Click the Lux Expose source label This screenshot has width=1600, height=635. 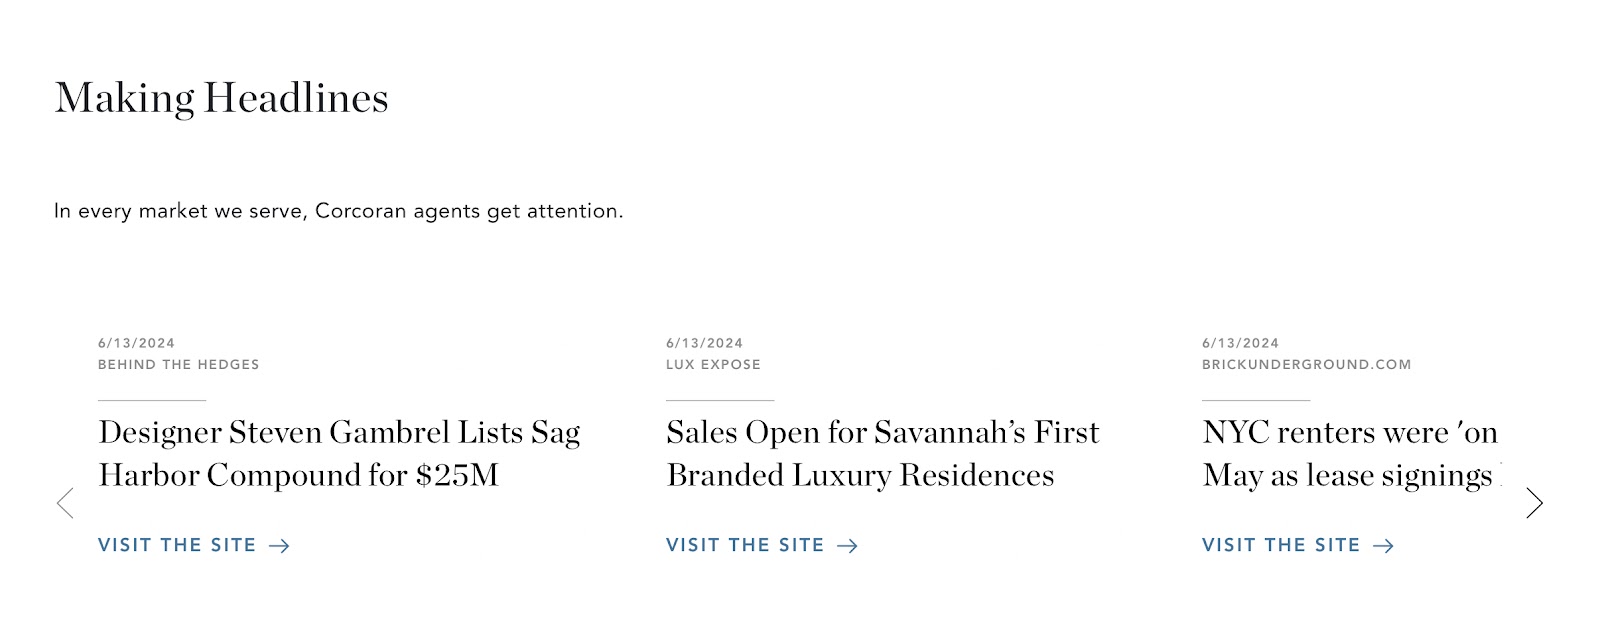(713, 365)
